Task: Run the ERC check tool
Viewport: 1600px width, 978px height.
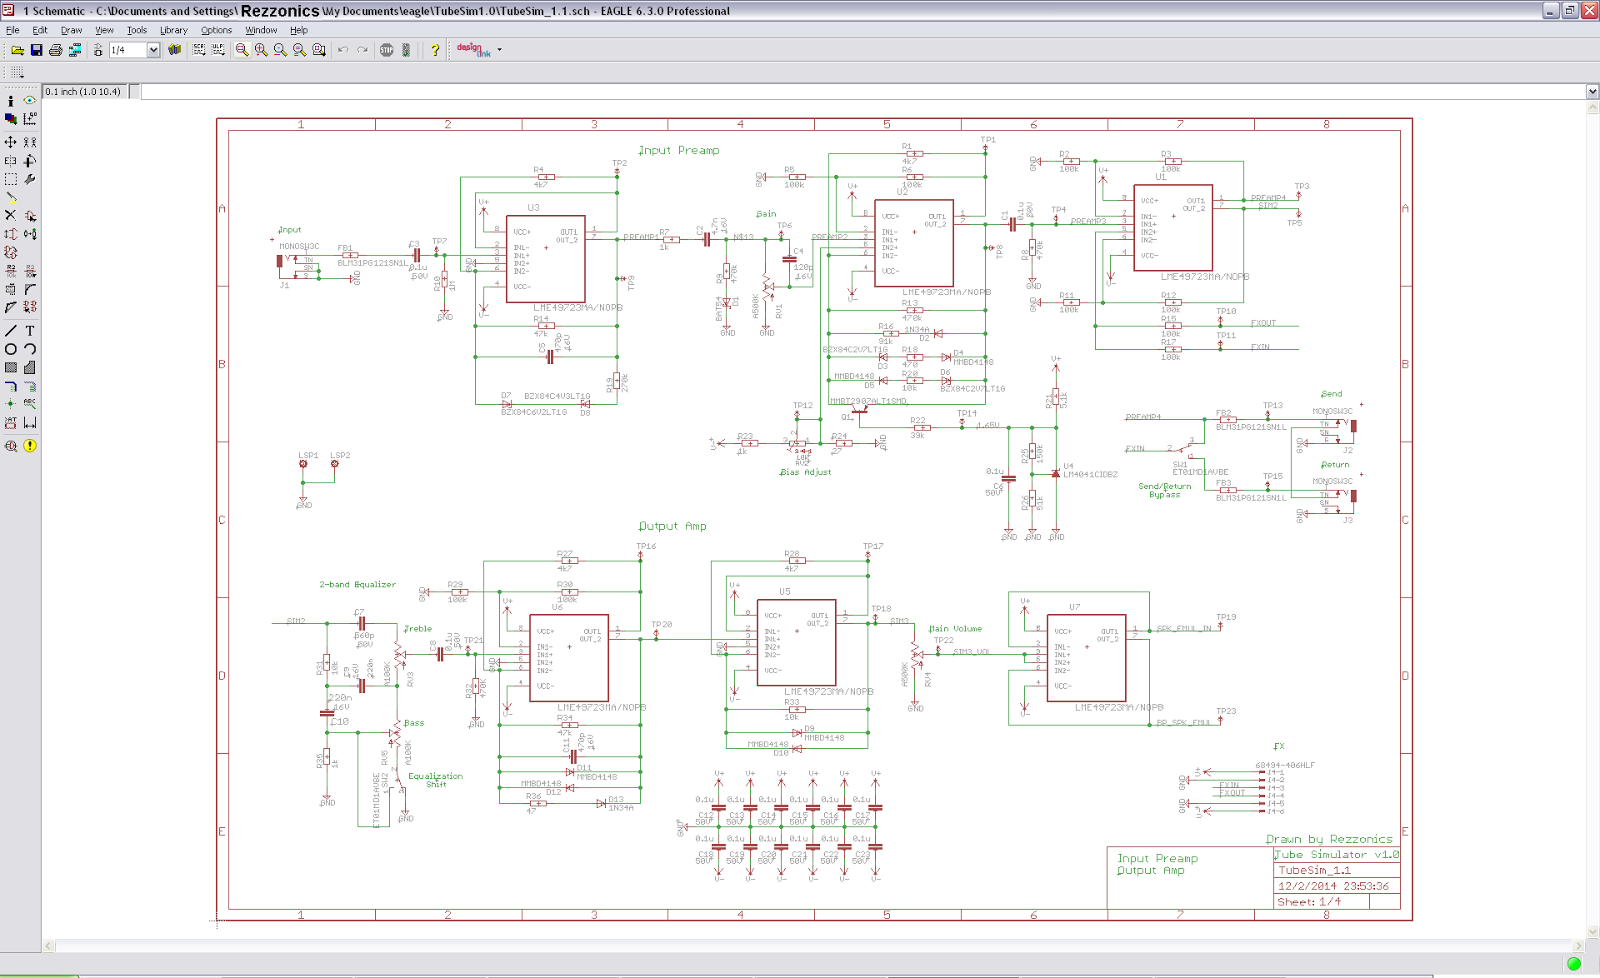Action: point(10,446)
